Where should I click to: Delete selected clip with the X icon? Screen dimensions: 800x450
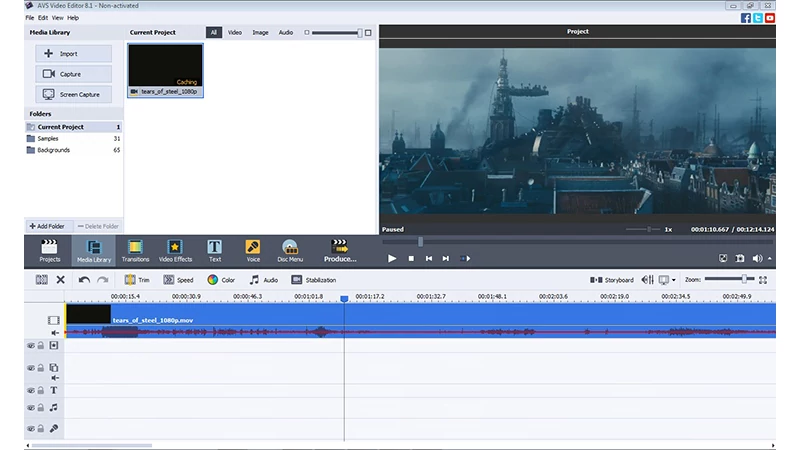[60, 280]
